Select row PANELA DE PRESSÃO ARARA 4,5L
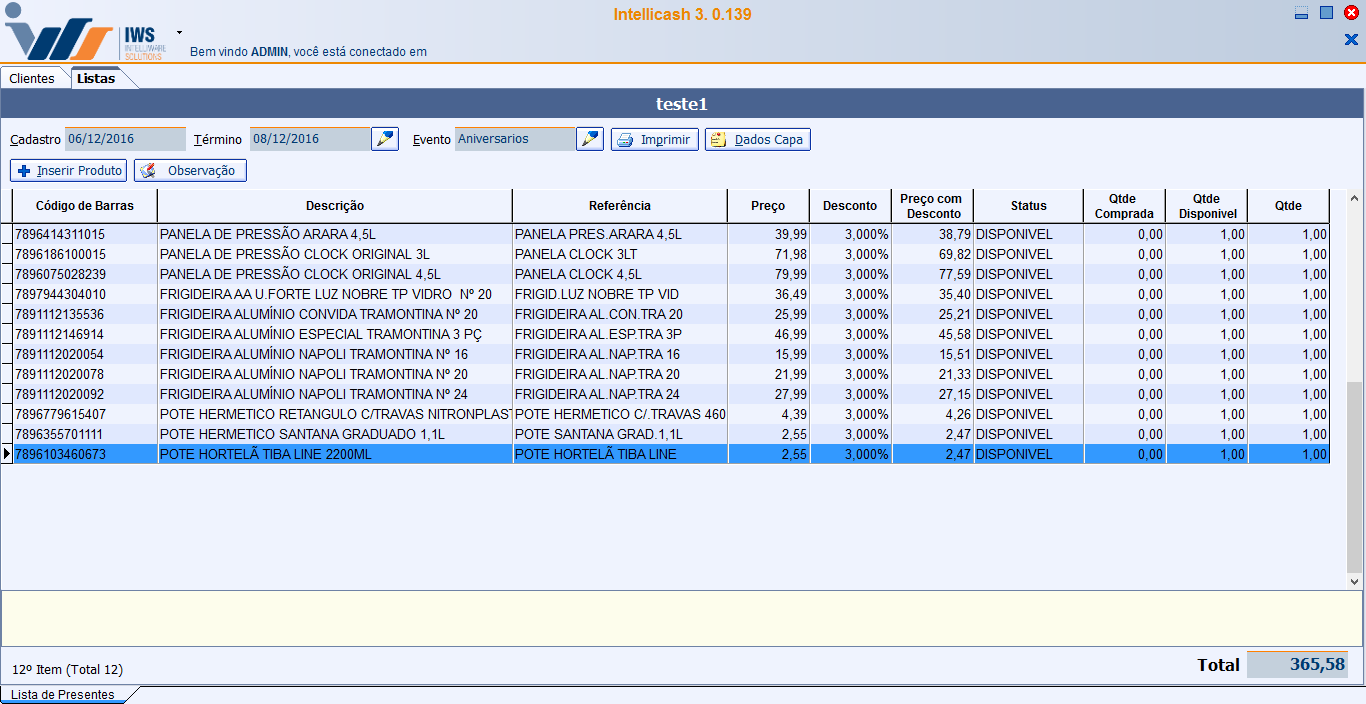This screenshot has width=1366, height=704. [670, 234]
